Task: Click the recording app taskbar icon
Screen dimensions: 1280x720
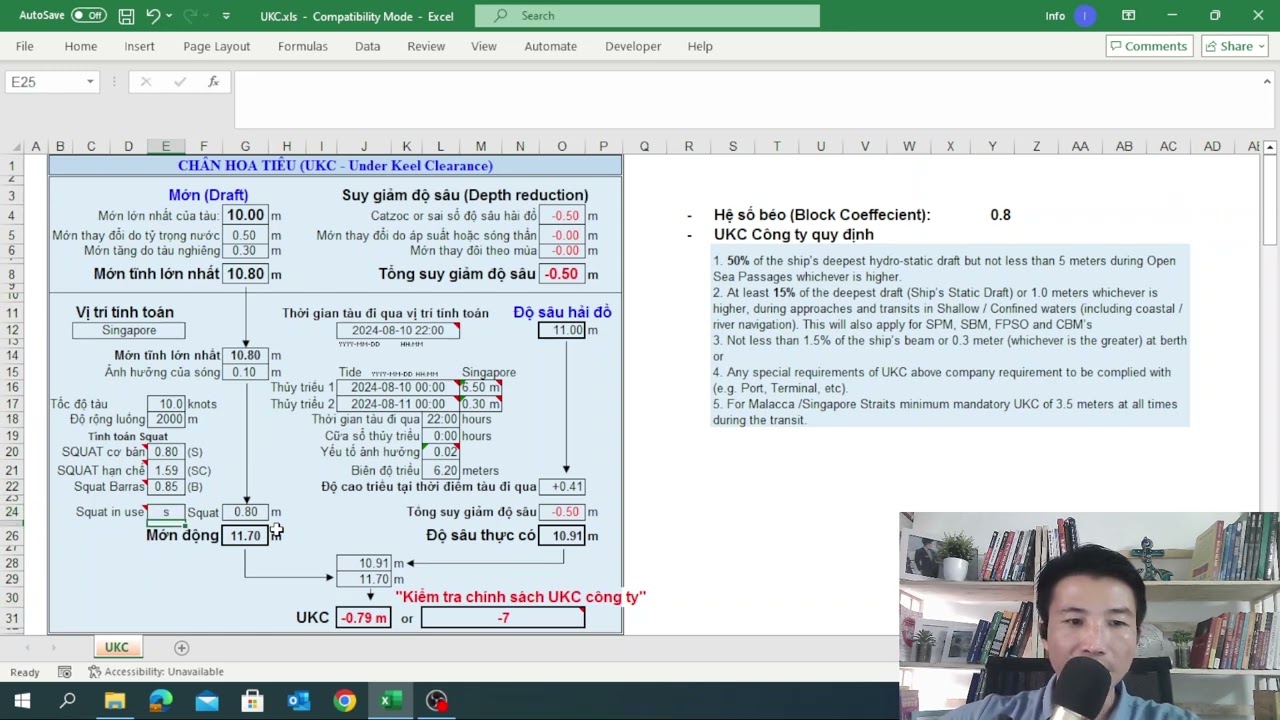Action: pos(437,701)
